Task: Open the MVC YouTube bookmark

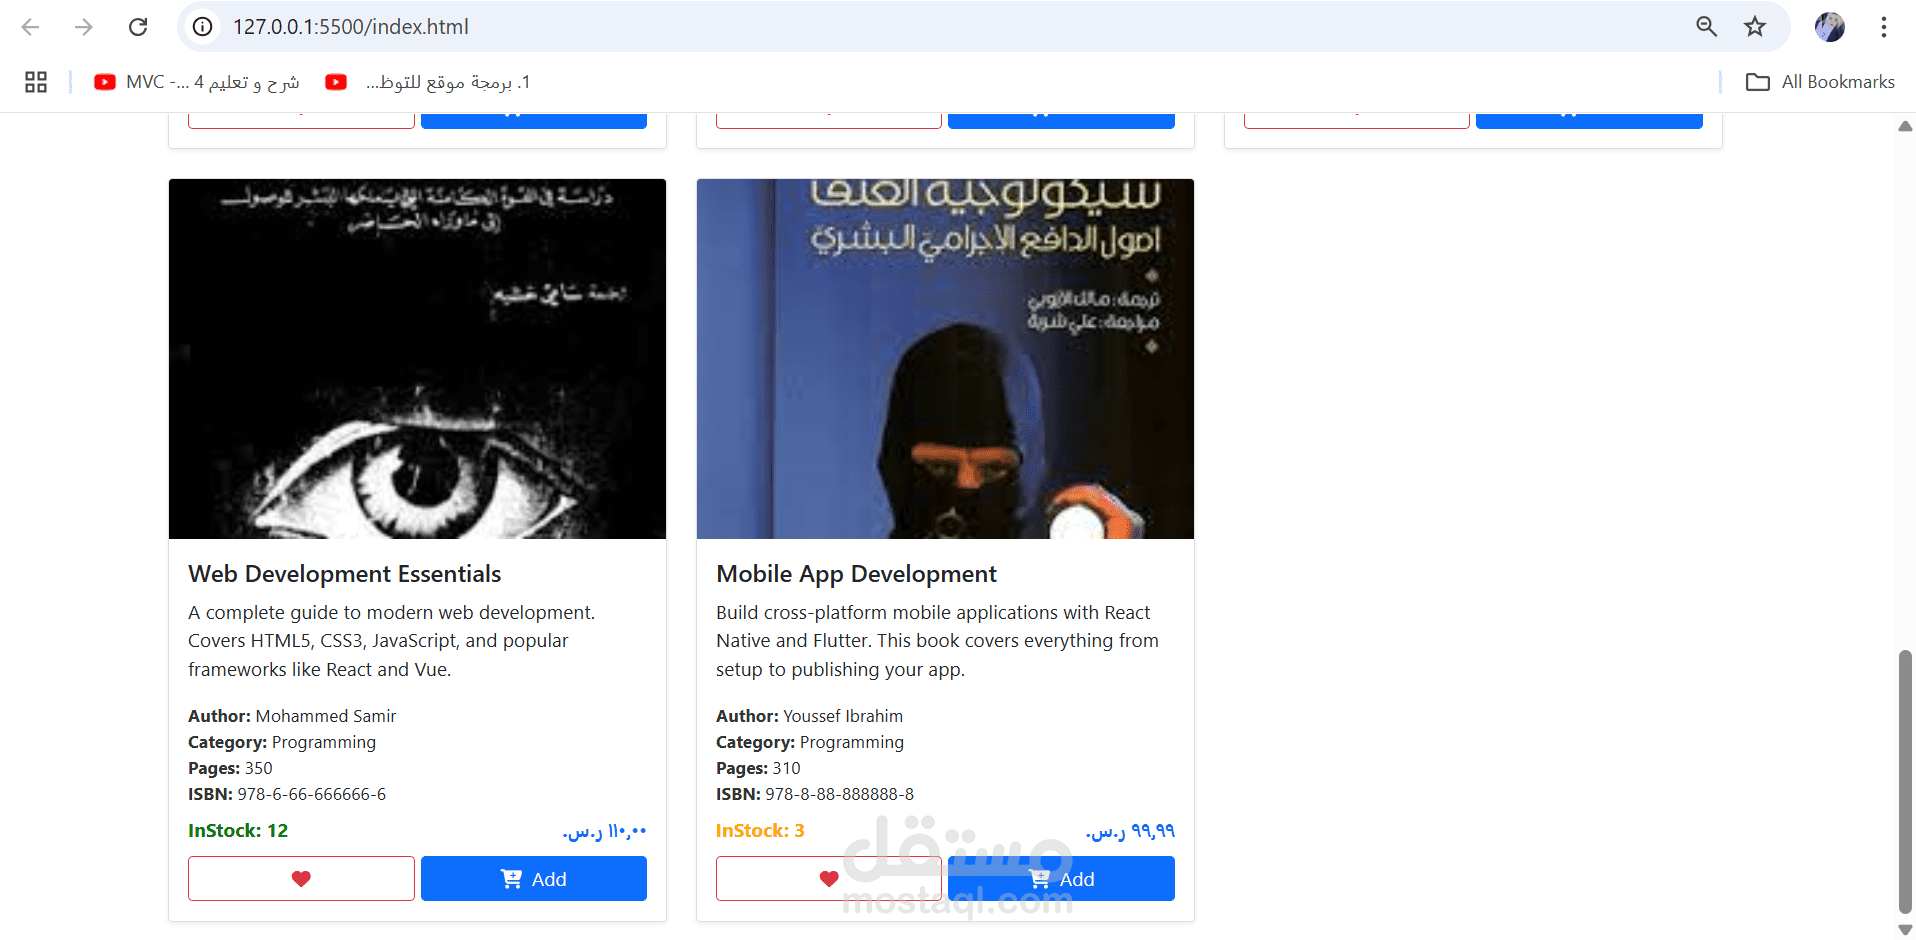Action: (197, 82)
